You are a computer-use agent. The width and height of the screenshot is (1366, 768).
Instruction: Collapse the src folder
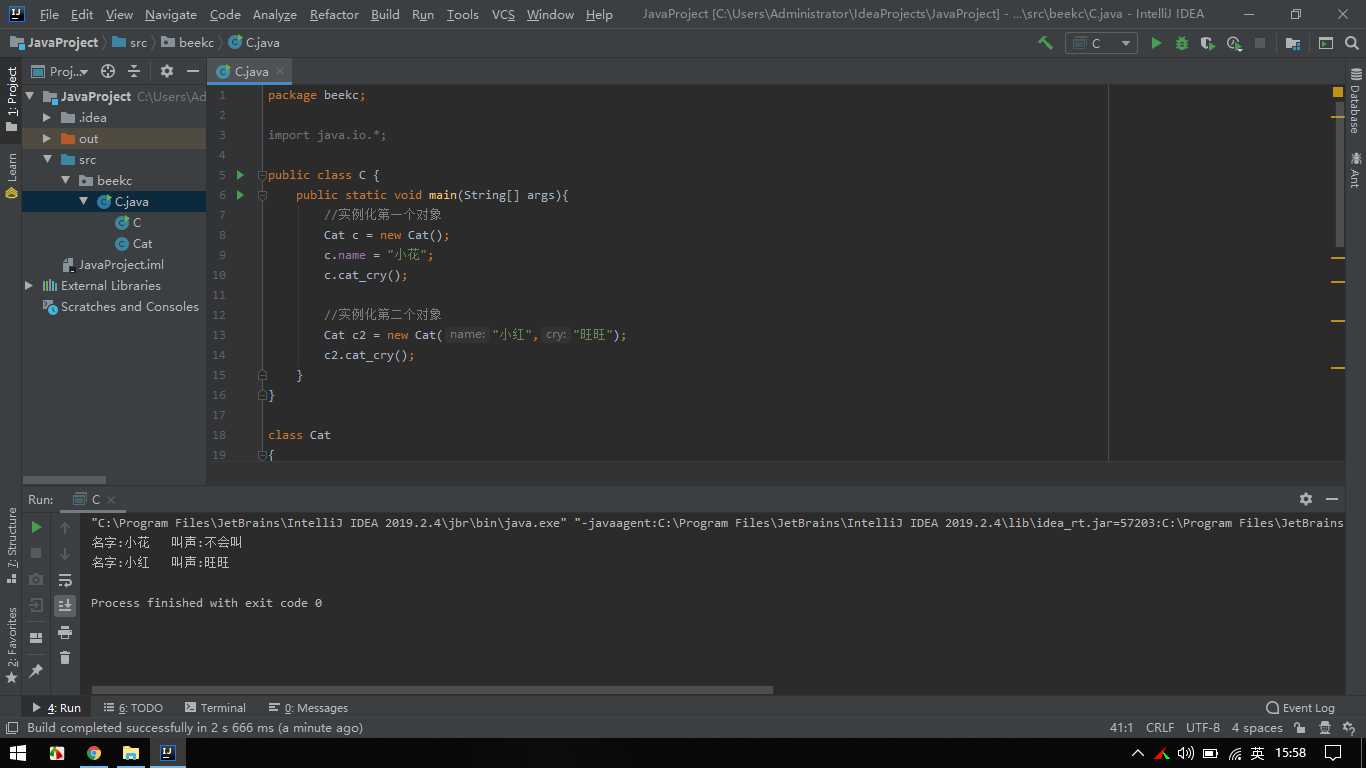point(47,160)
